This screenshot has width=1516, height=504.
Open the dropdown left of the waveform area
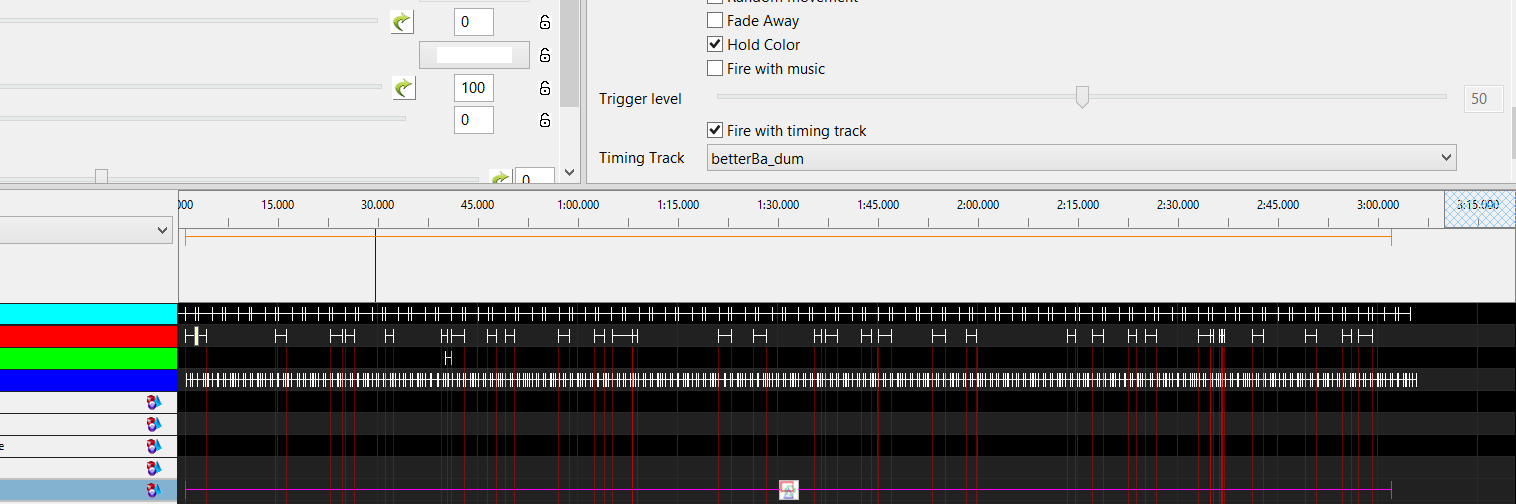tap(86, 230)
